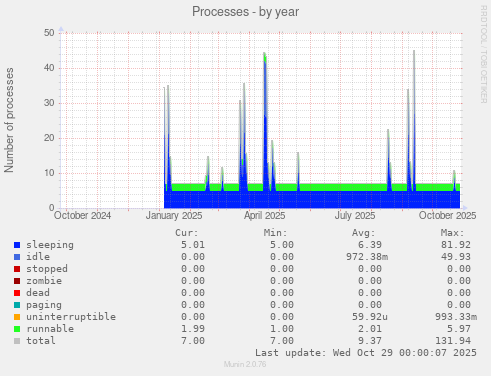Click the 'Max:' column header
The image size is (491, 376).
tap(452, 233)
